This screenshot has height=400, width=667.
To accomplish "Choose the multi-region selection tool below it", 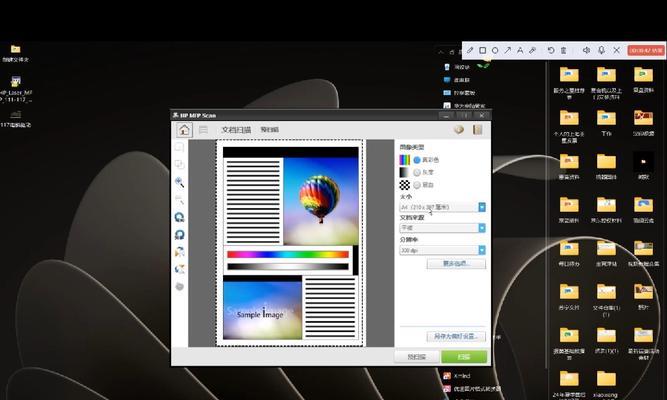I will coord(180,165).
